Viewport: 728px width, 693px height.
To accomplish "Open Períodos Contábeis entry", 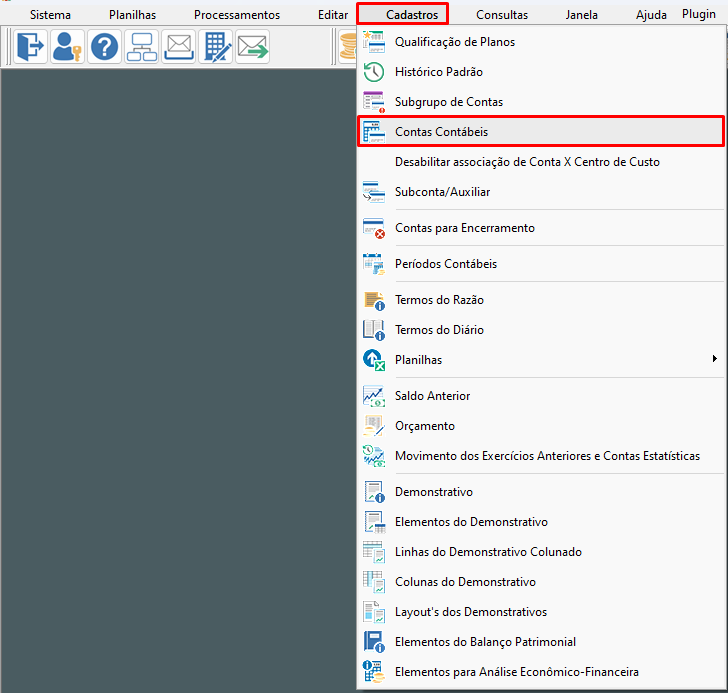I will (x=541, y=264).
